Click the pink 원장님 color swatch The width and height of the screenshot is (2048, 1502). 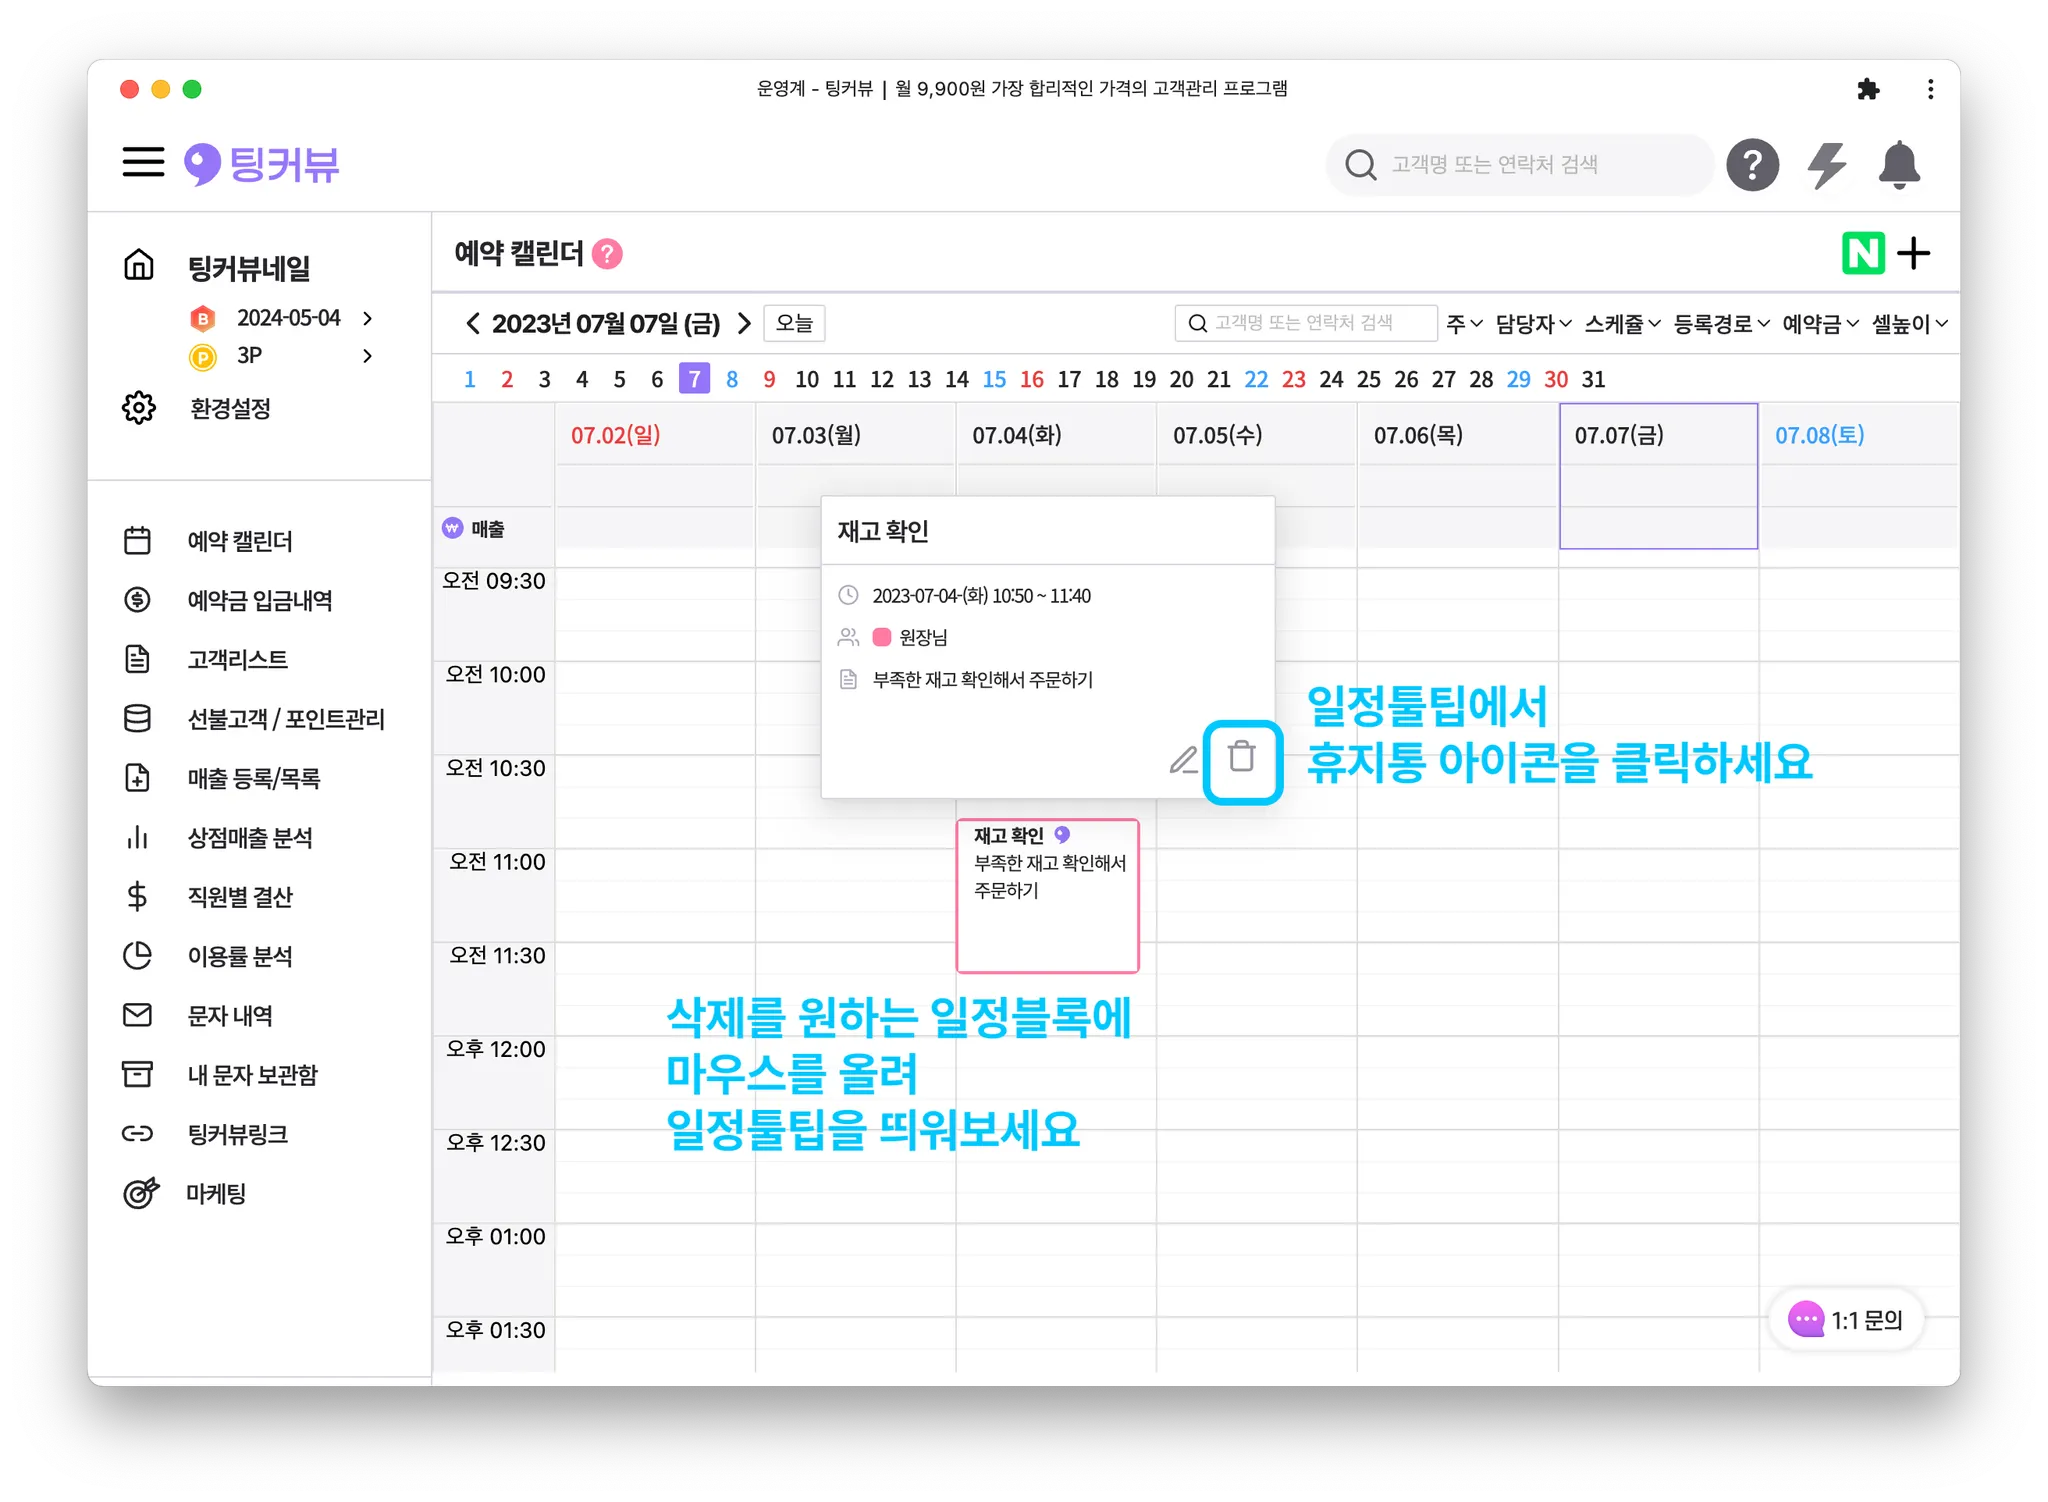coord(881,637)
